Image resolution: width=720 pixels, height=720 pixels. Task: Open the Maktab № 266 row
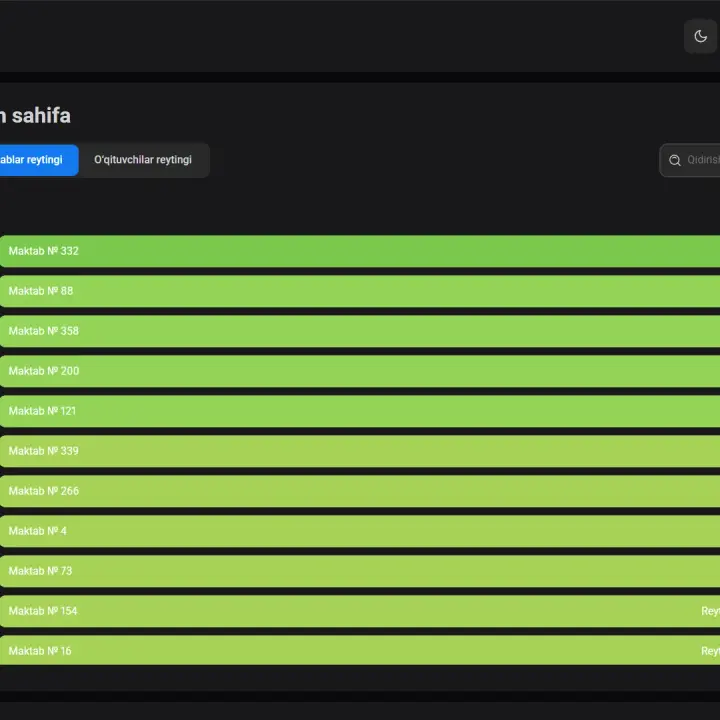coord(360,491)
